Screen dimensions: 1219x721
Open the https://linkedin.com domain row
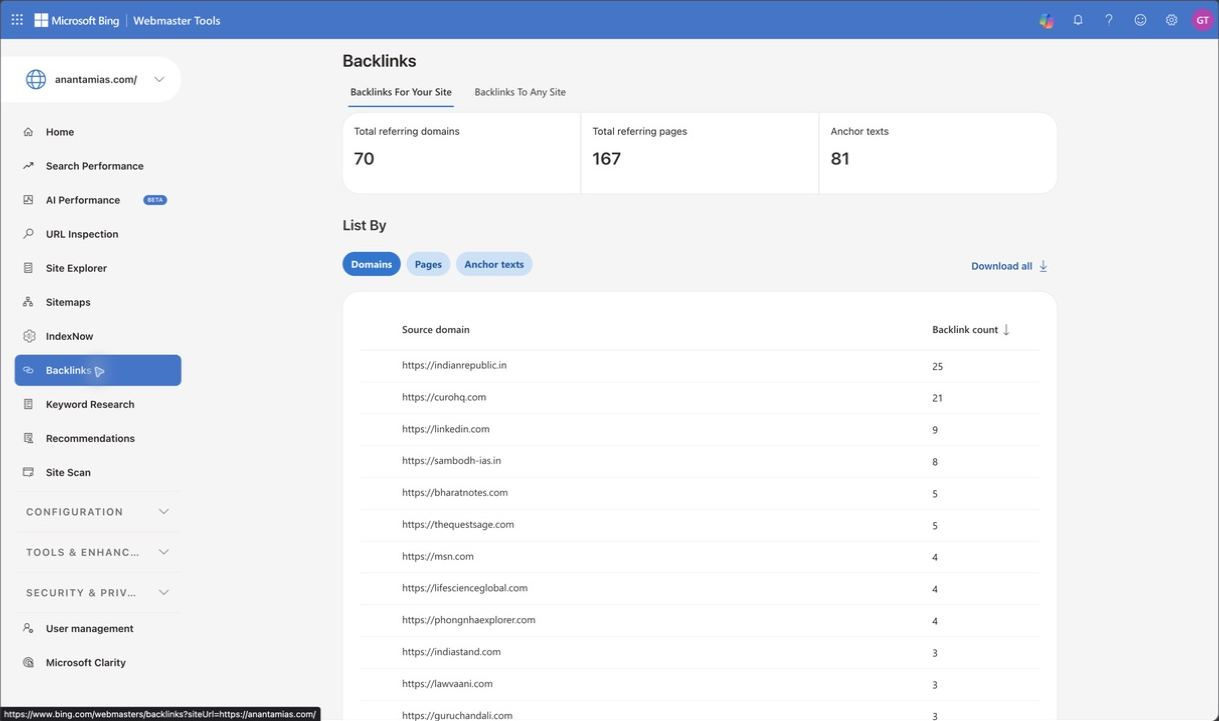point(700,430)
